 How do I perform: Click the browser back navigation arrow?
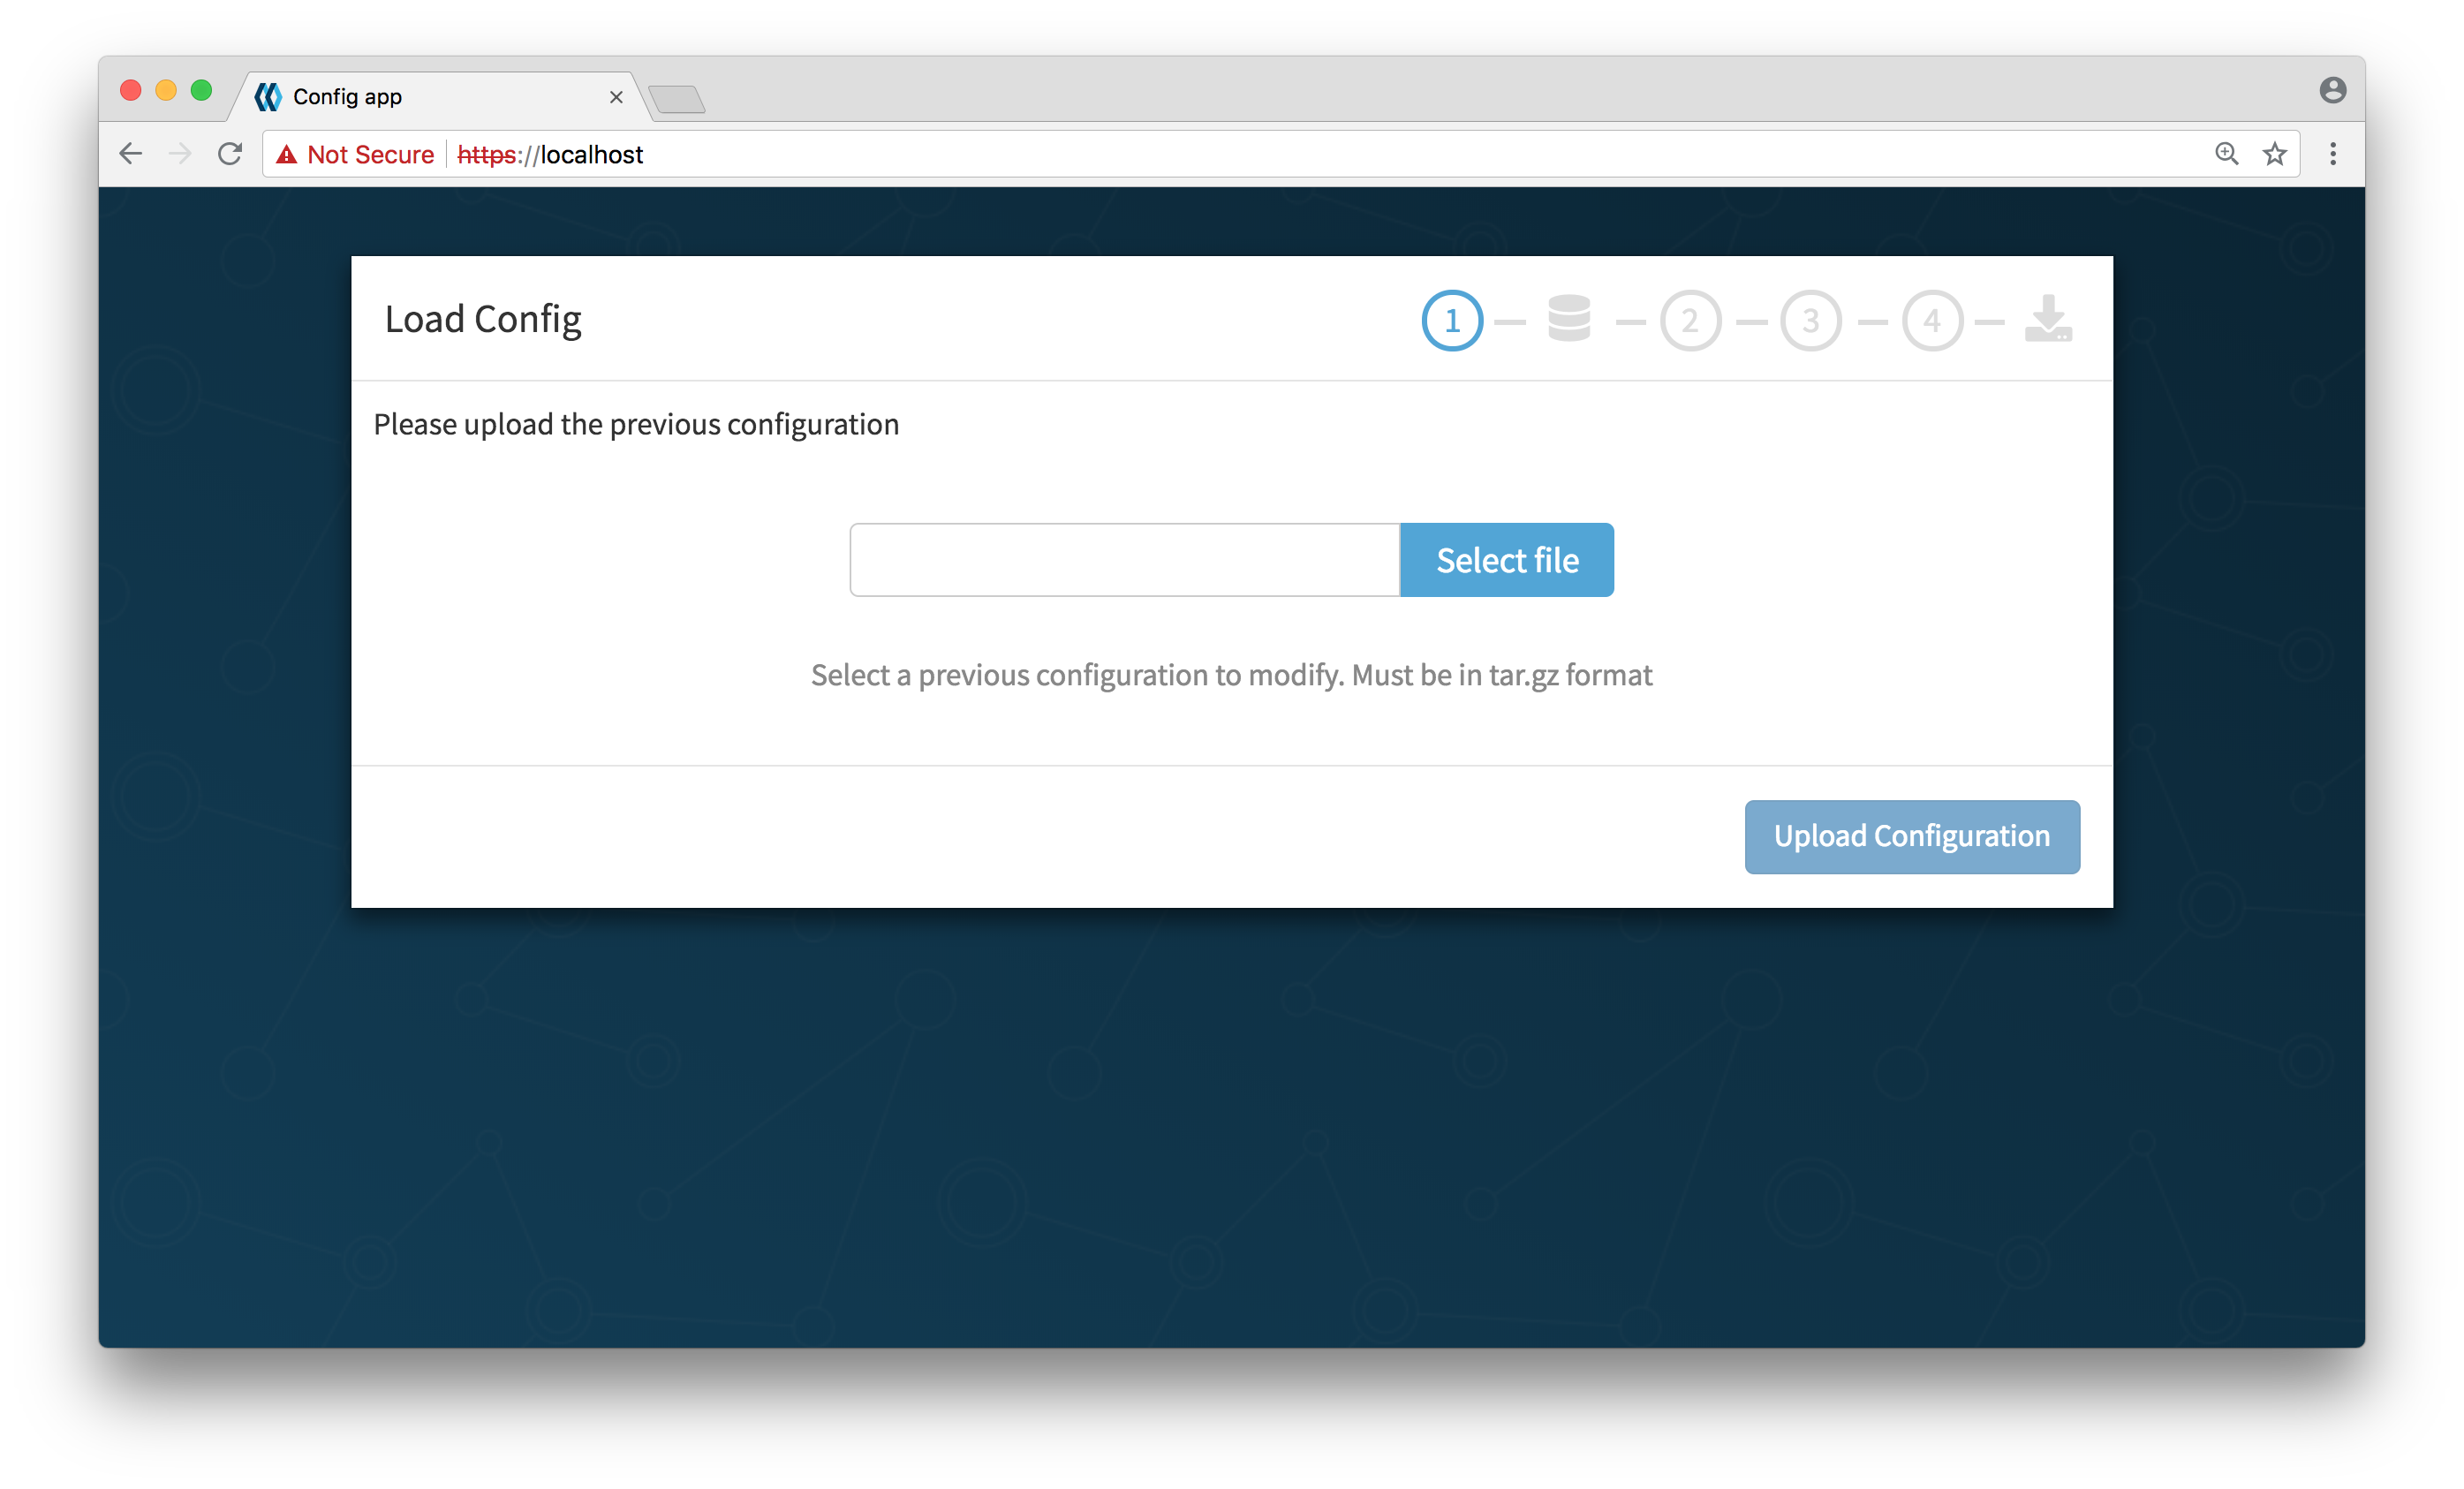[135, 153]
